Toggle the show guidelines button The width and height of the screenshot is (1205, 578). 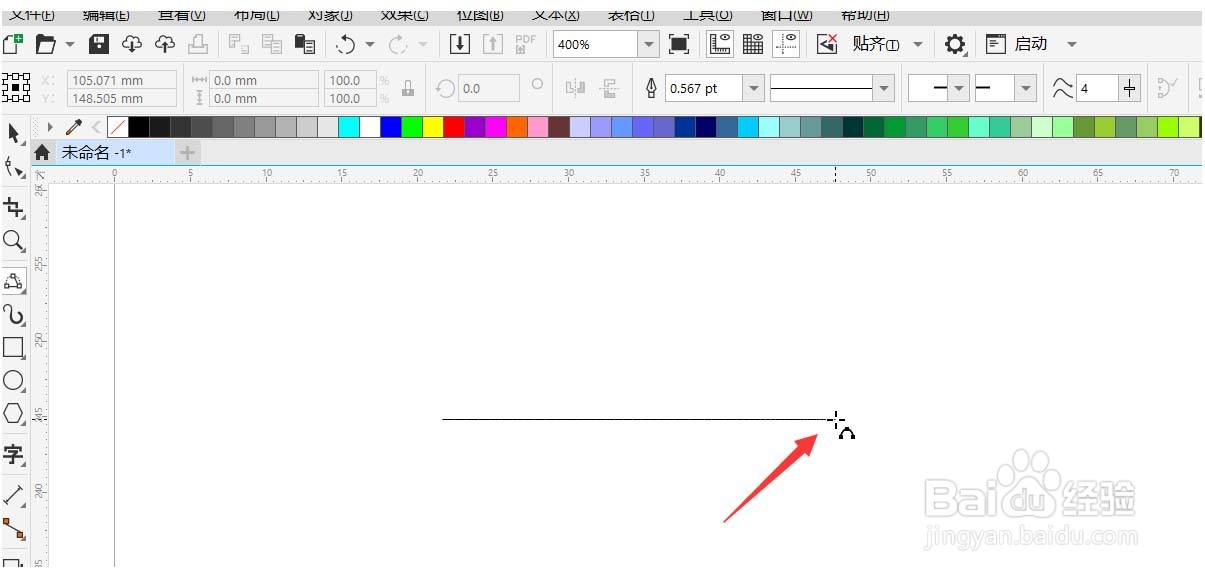coord(788,44)
